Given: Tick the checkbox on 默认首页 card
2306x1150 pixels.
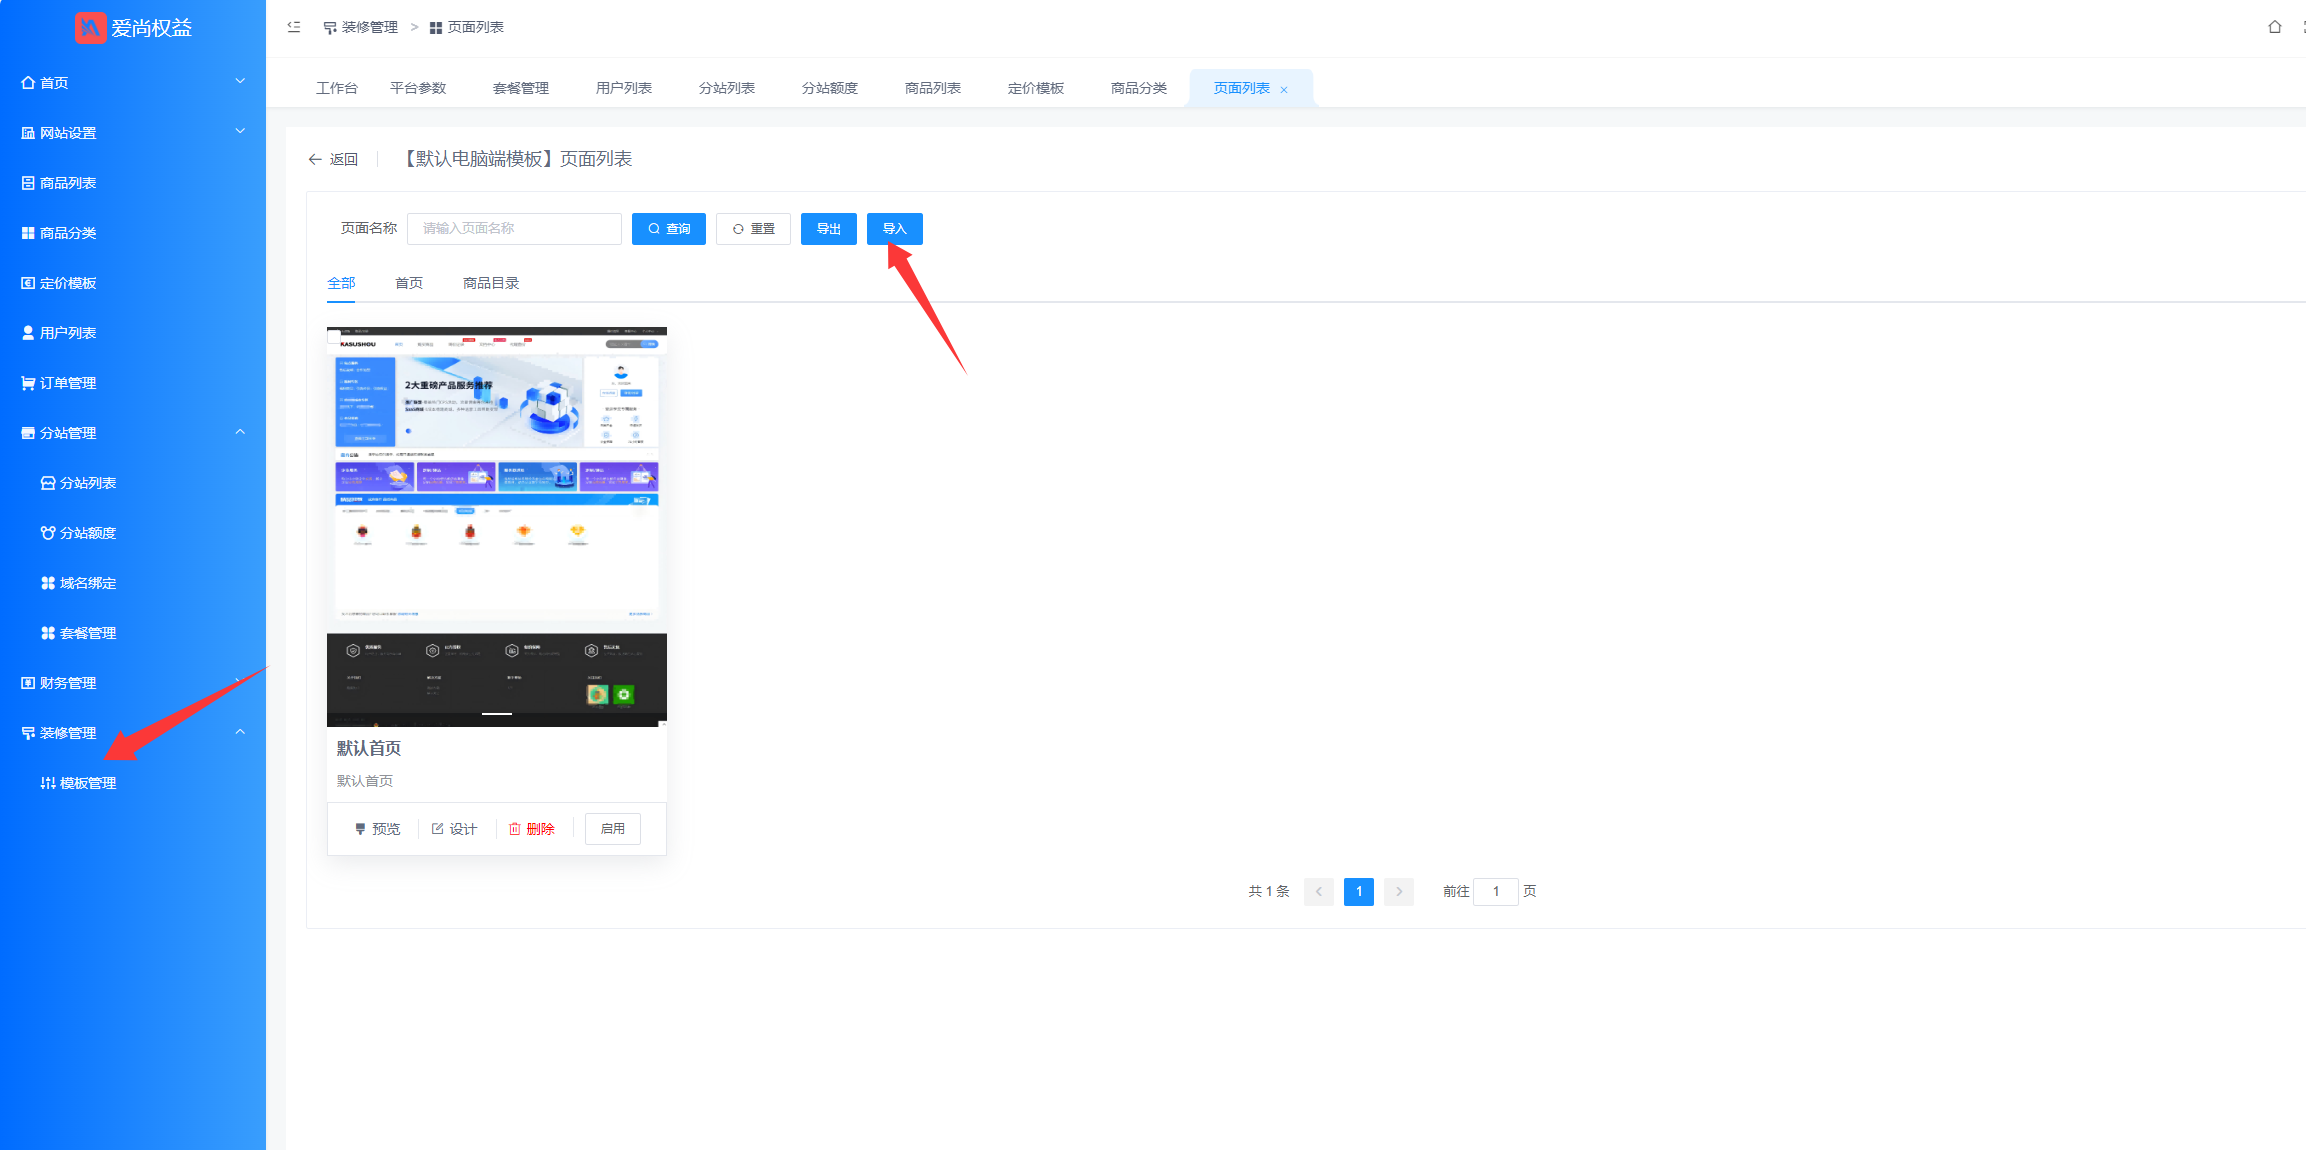Looking at the screenshot, I should tap(335, 336).
